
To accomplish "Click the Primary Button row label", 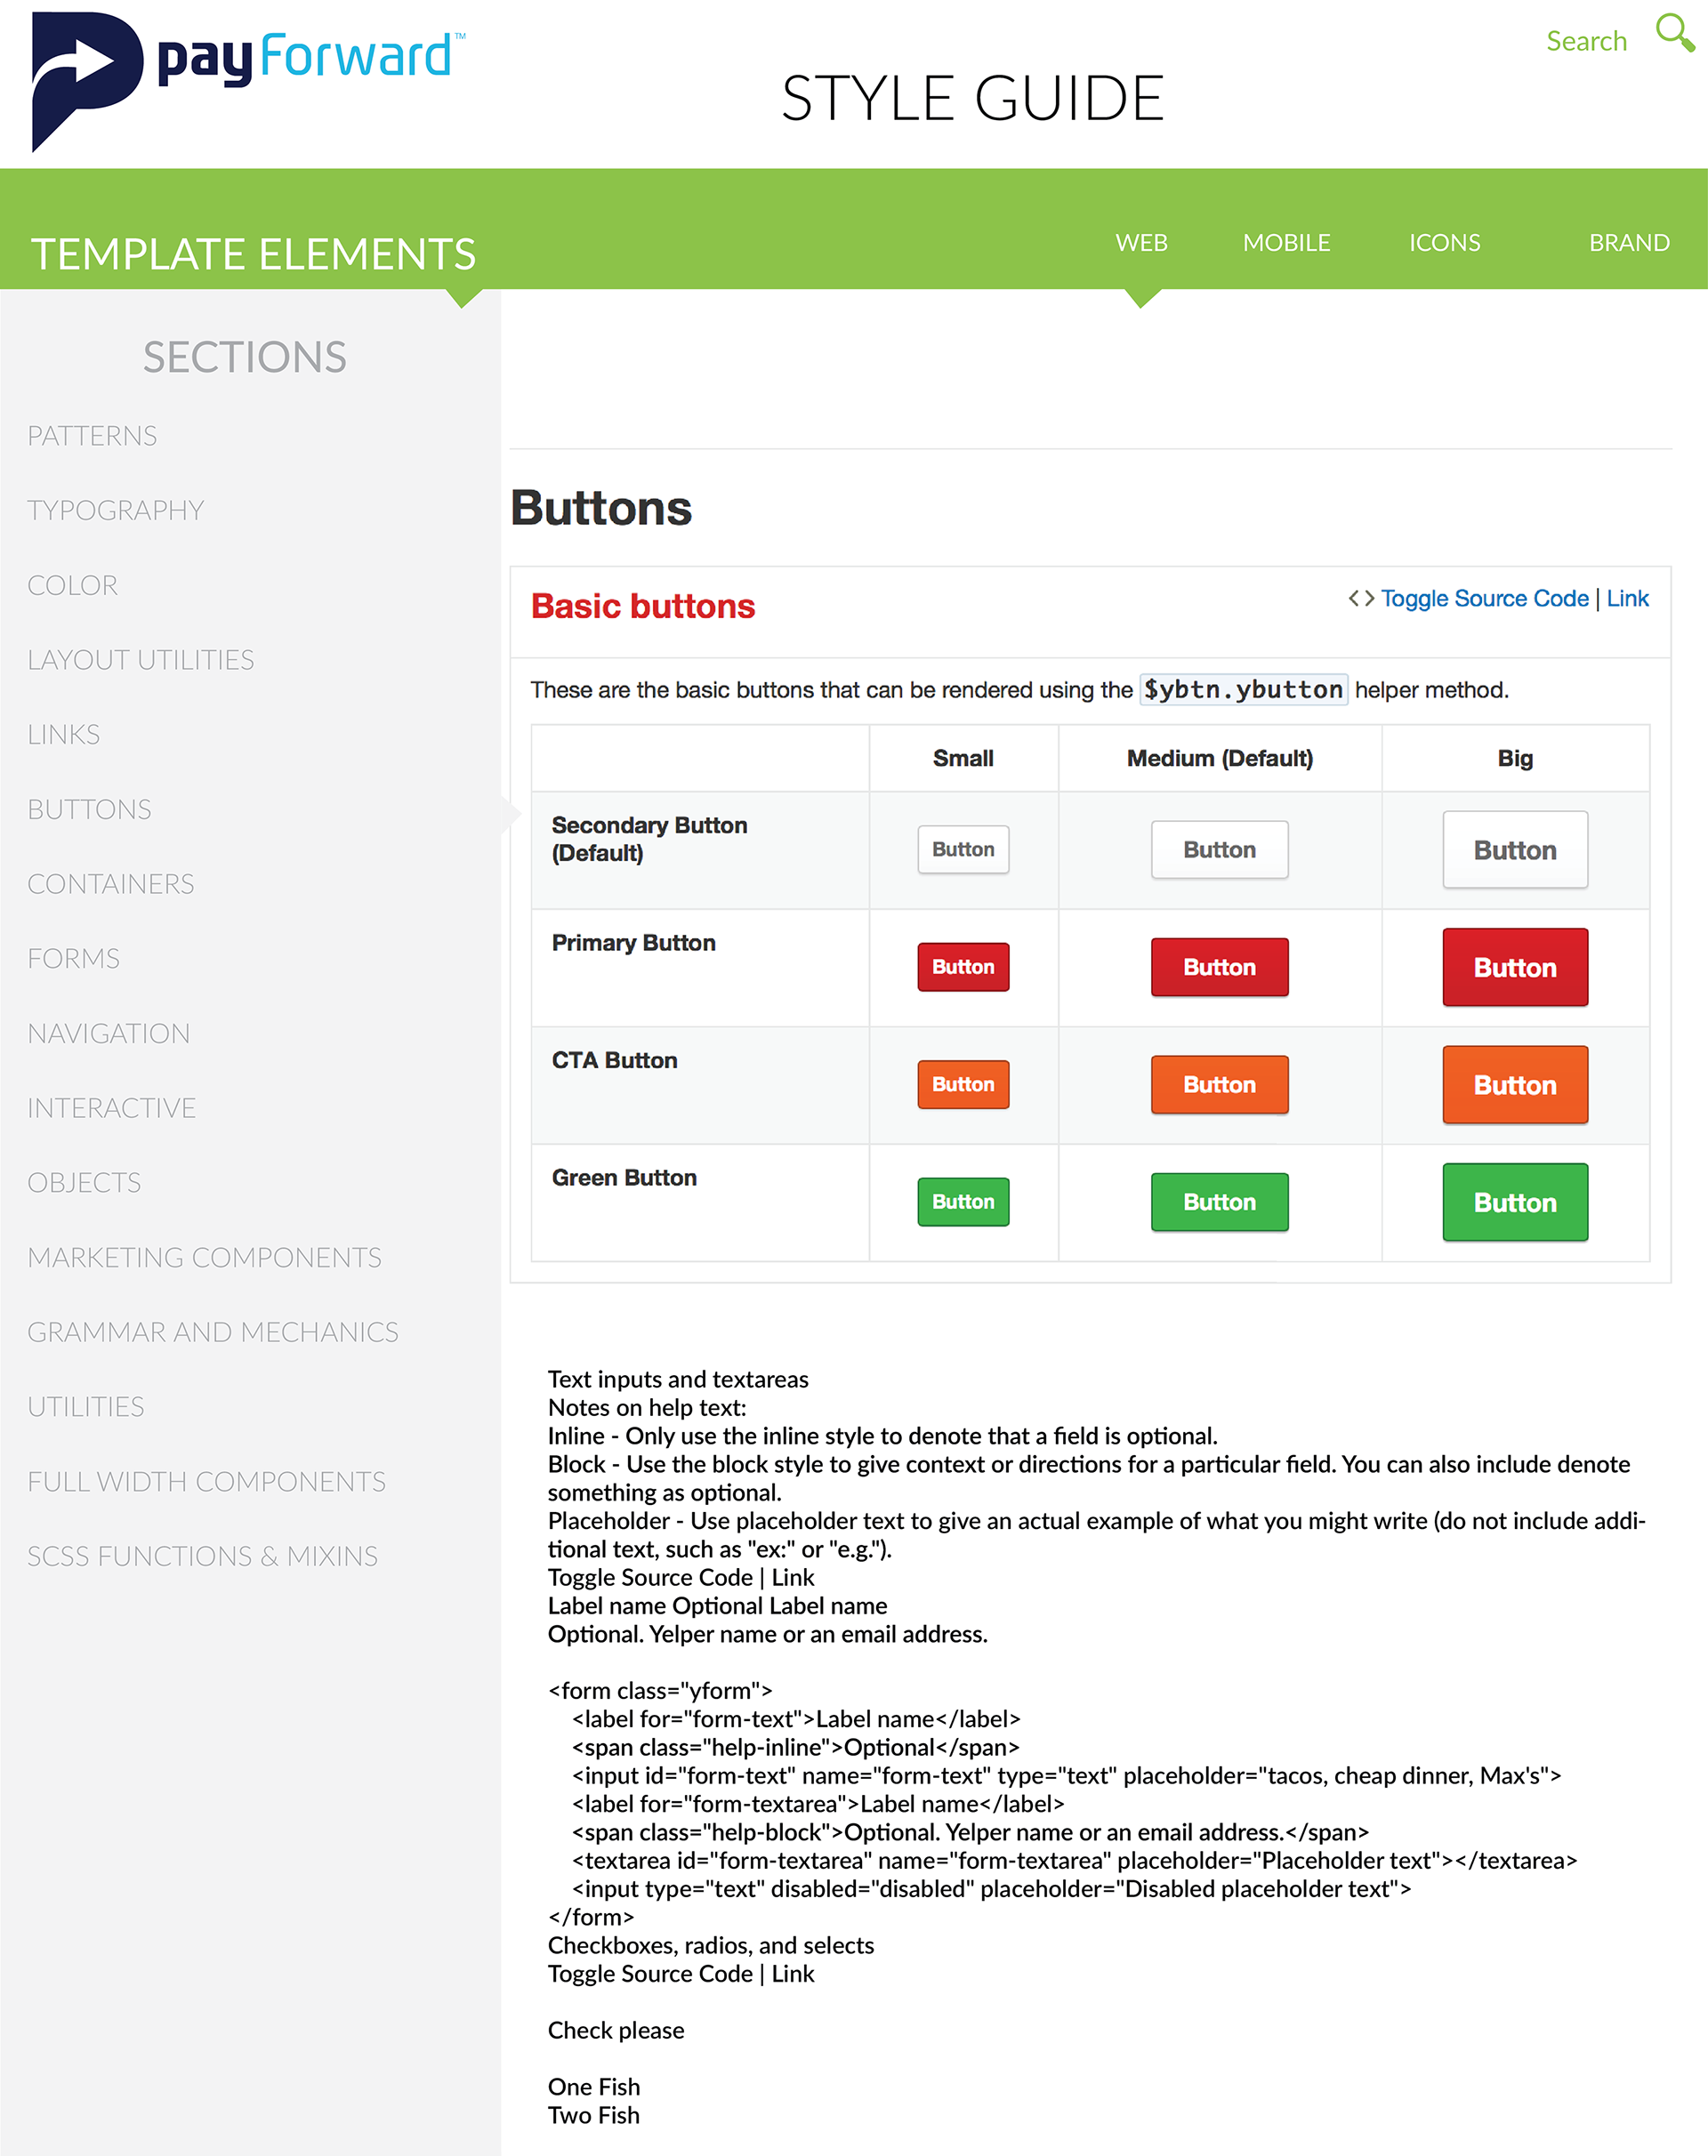I will coord(633,943).
